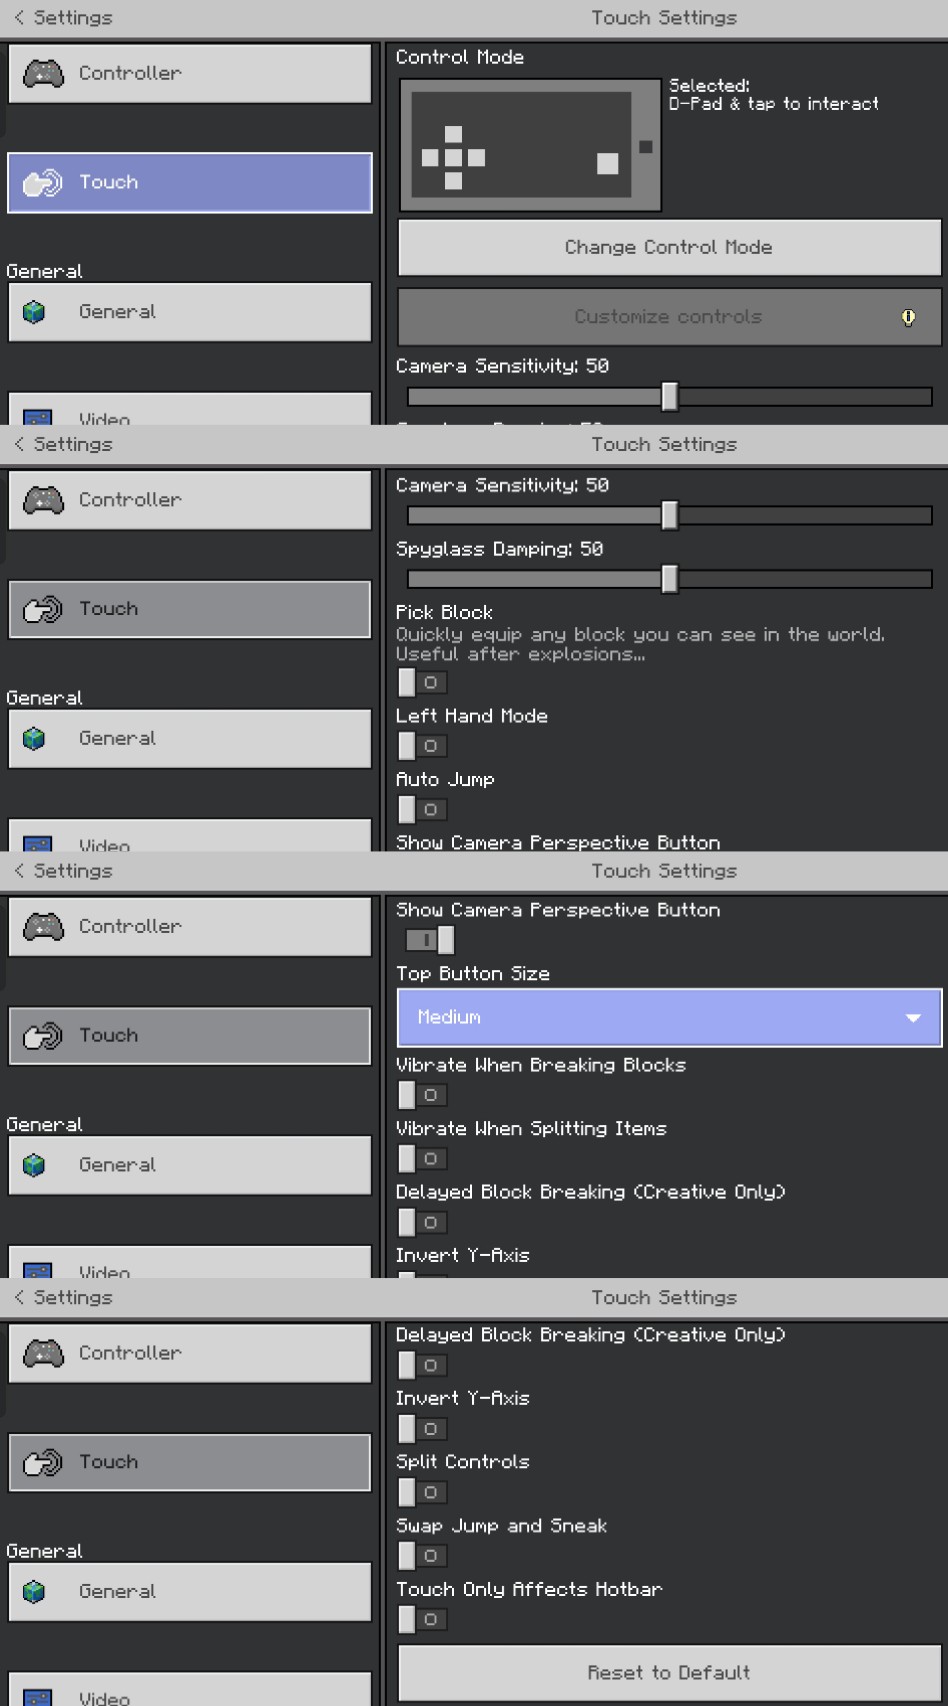Screen dimensions: 948x1706
Task: Click the back chevron beside Settings
Action: click(19, 18)
